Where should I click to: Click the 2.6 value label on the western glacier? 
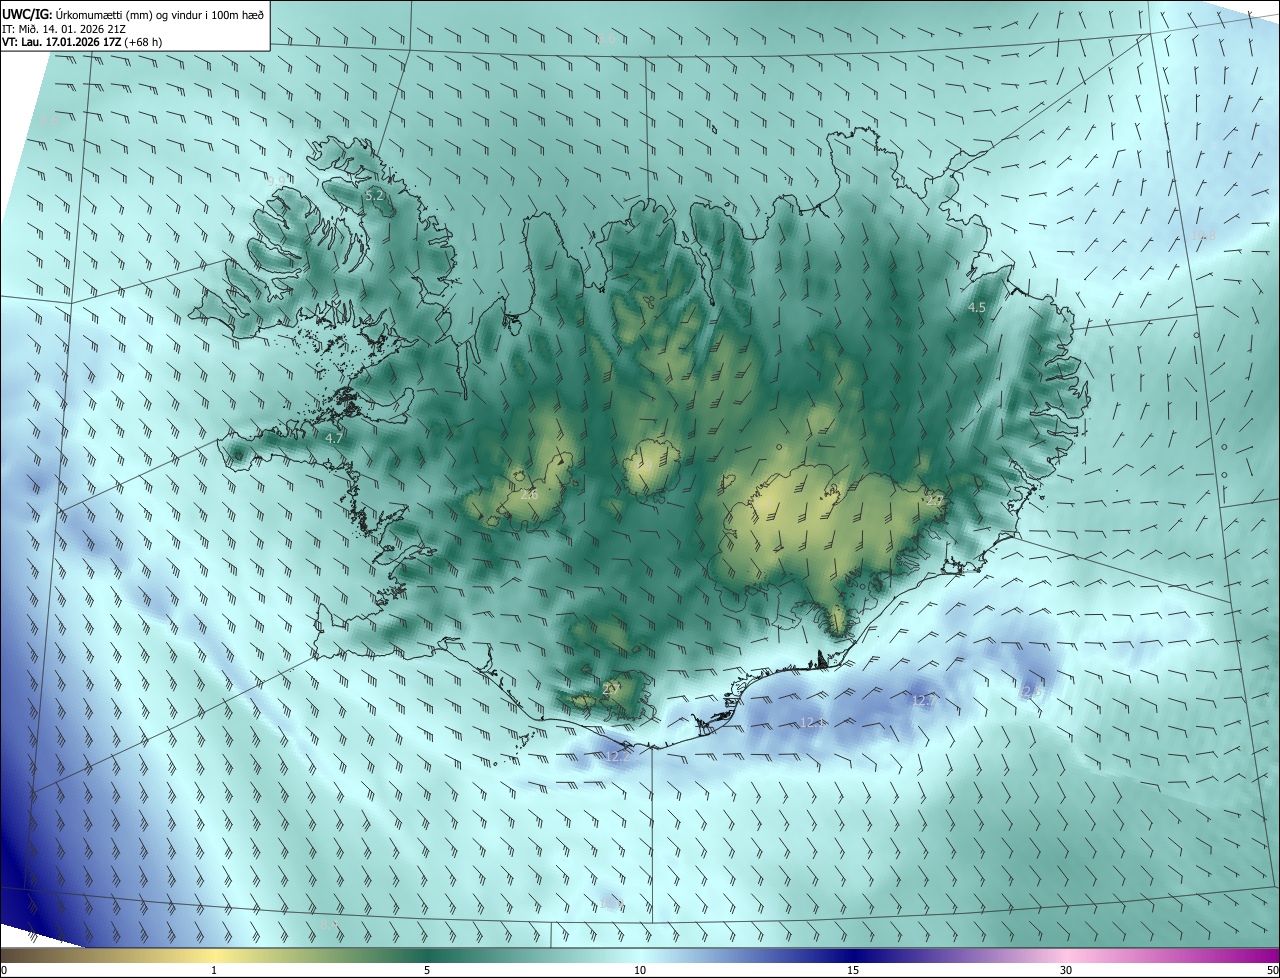click(529, 494)
